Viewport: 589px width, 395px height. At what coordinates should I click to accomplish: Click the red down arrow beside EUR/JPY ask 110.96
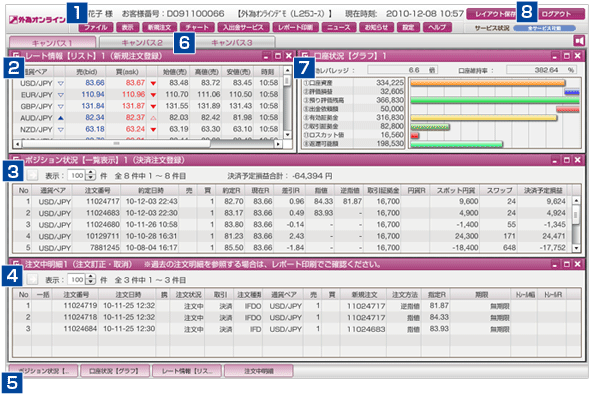[153, 95]
